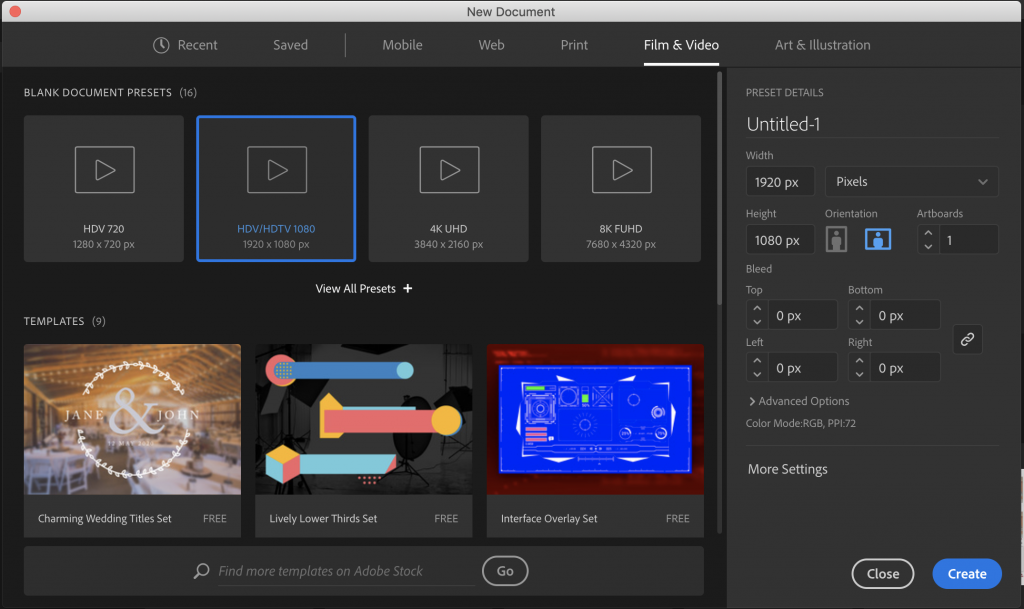1024x609 pixels.
Task: Select the HDV 720 preset icon
Action: pos(104,170)
